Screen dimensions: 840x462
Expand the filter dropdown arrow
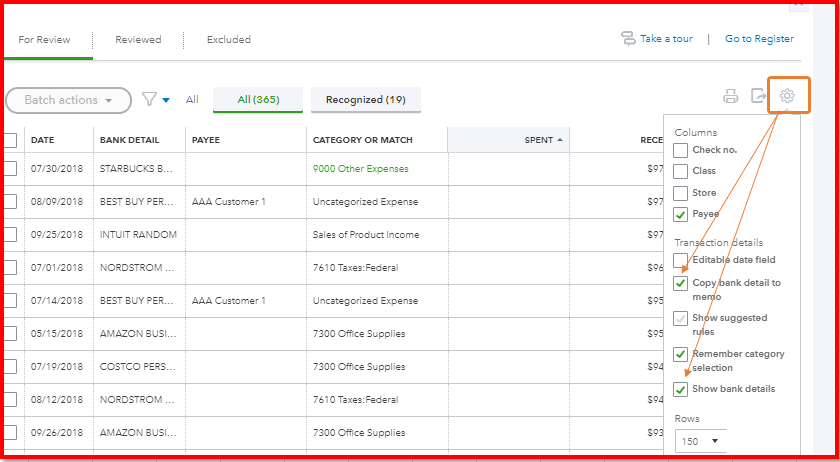click(x=166, y=100)
